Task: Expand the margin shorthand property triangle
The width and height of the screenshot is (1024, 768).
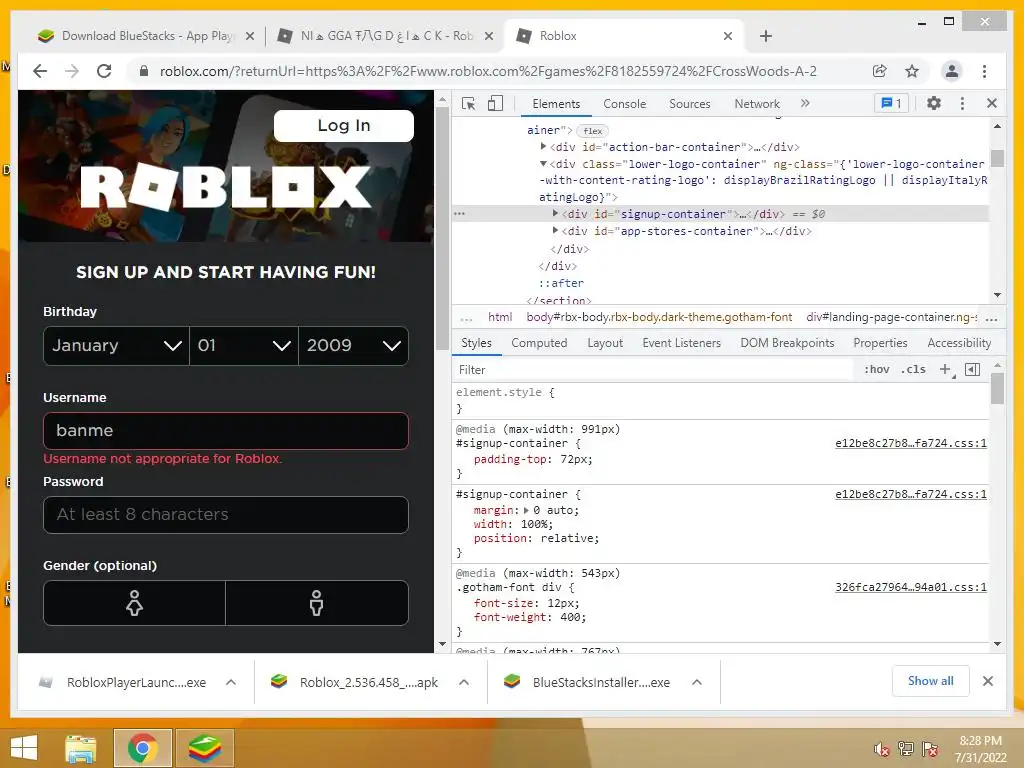Action: click(526, 510)
